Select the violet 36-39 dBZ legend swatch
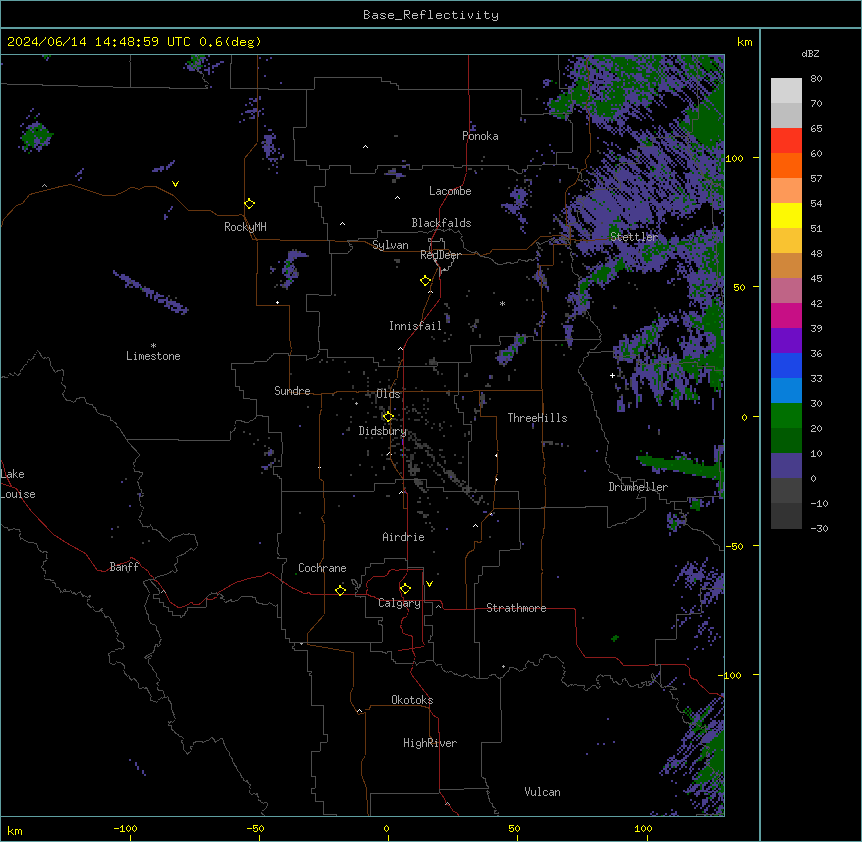The image size is (862, 842). pyautogui.click(x=786, y=341)
